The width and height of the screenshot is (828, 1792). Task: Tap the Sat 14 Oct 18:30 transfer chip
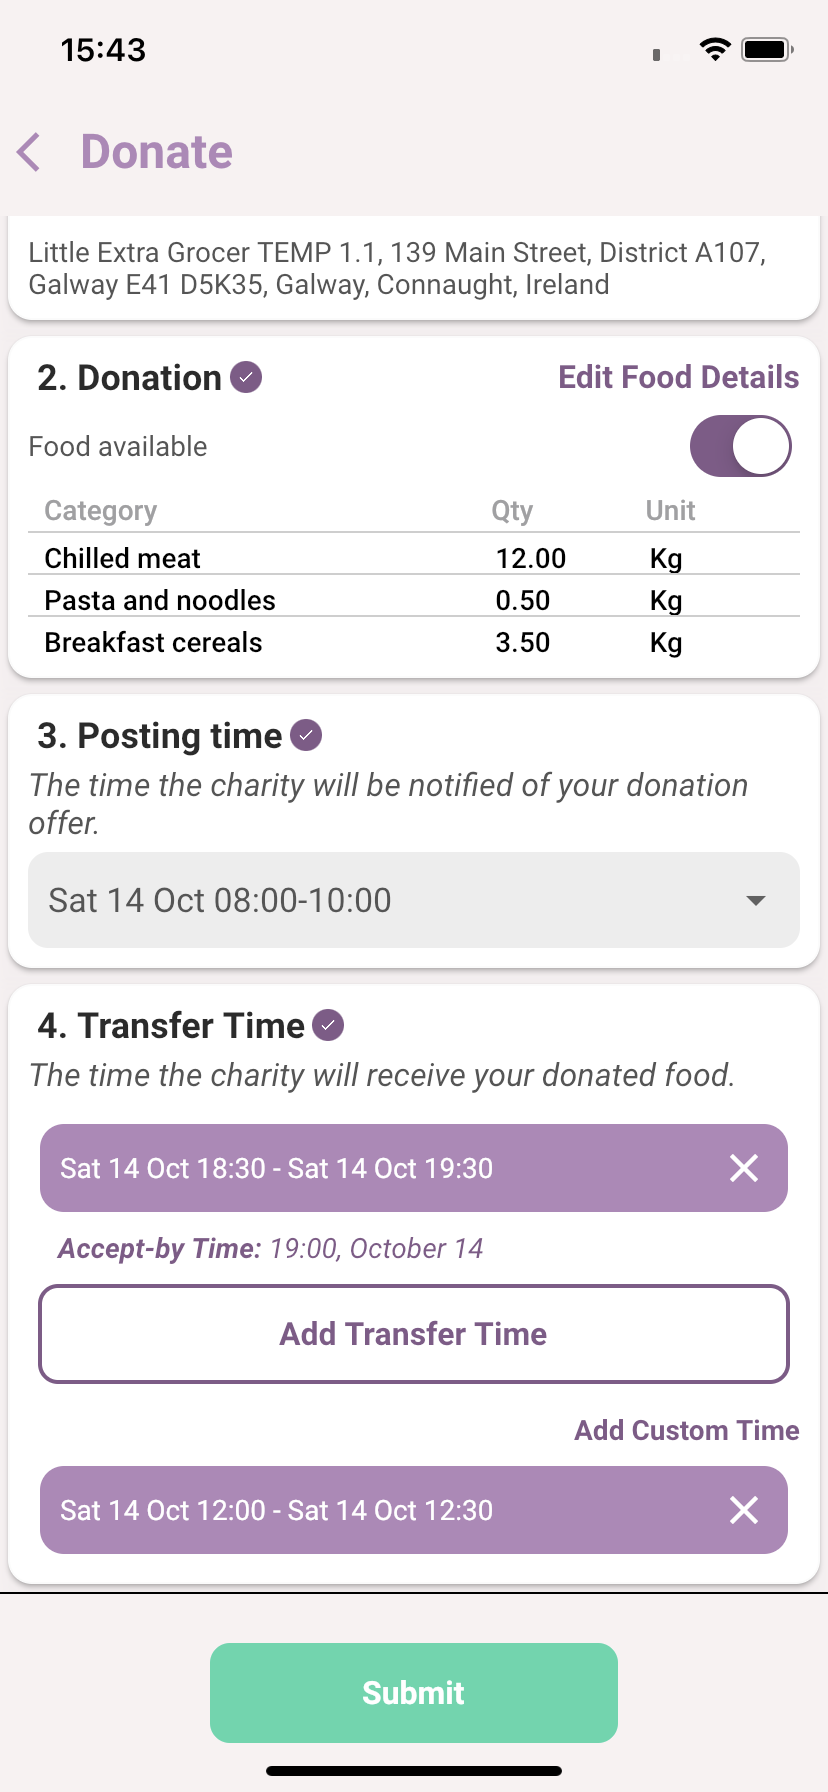(276, 1168)
